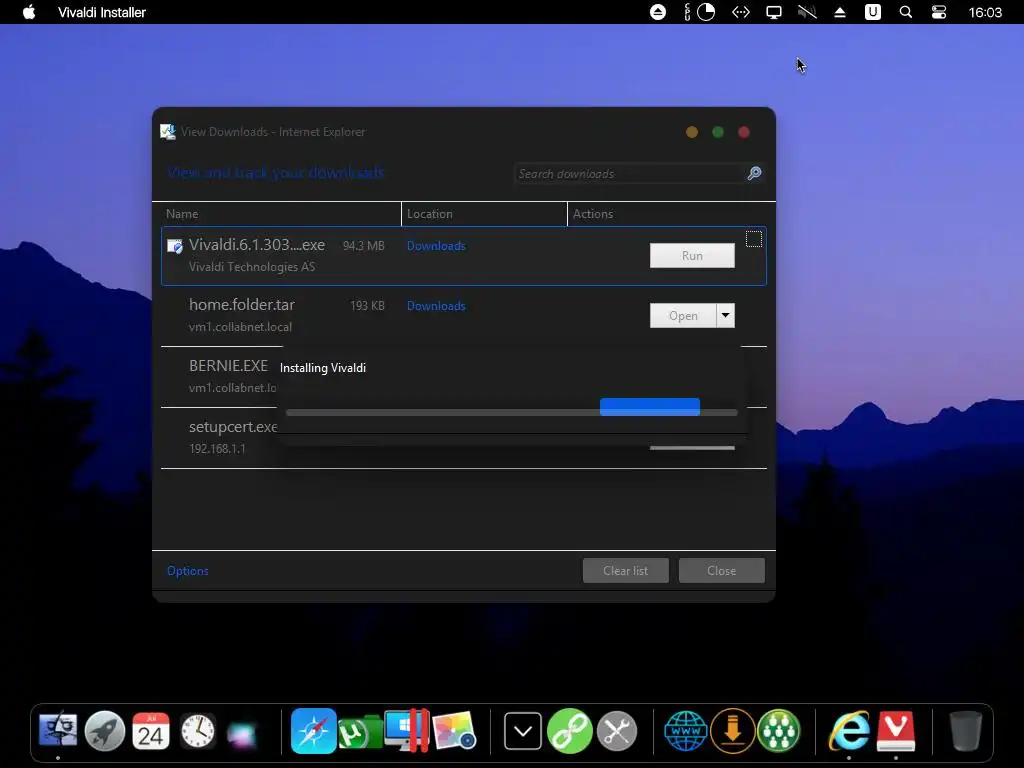Run the Vivaldi installer download

[x=692, y=255]
